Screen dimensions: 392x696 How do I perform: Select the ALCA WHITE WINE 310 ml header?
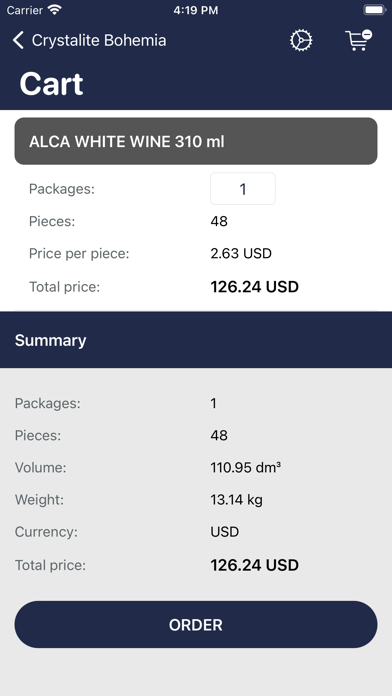tap(196, 141)
